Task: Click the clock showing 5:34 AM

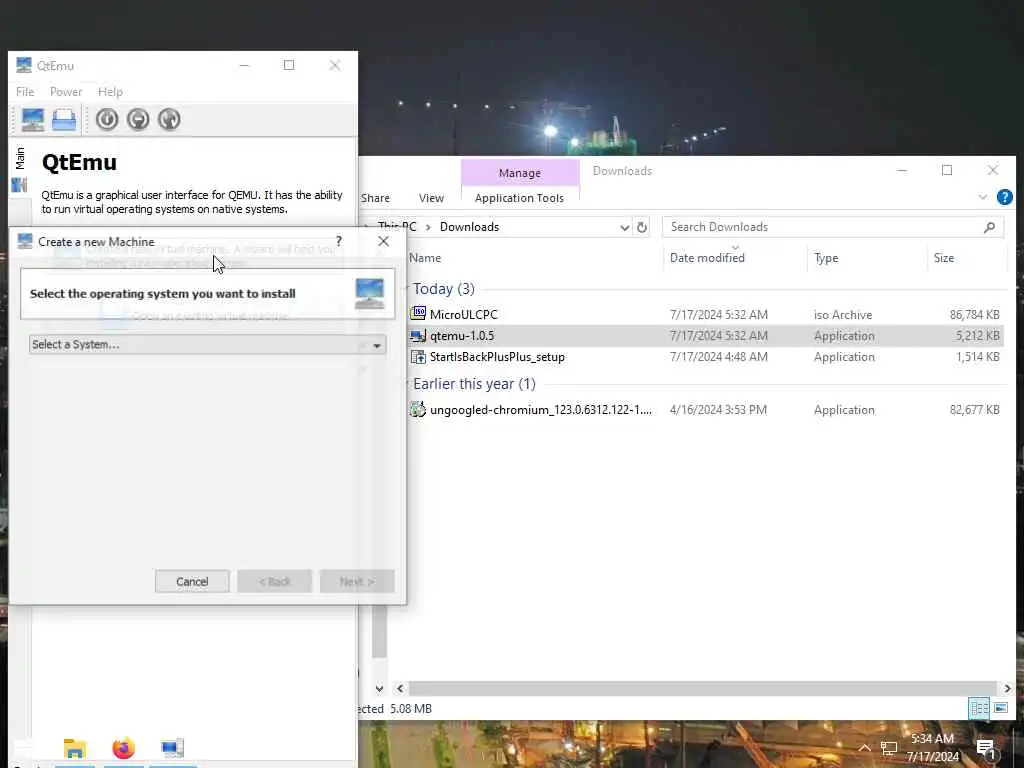Action: (x=933, y=739)
